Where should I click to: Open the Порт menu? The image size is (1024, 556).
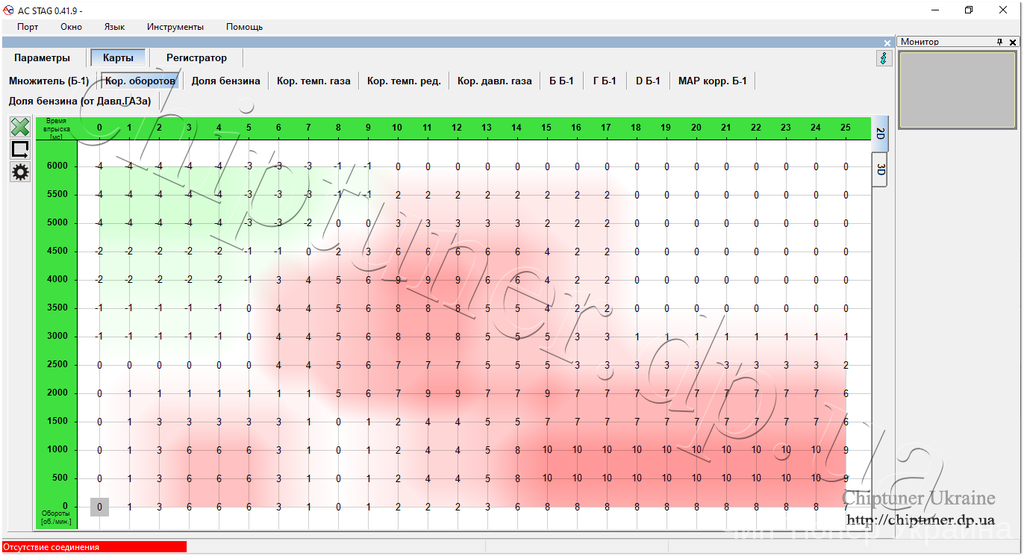27,27
